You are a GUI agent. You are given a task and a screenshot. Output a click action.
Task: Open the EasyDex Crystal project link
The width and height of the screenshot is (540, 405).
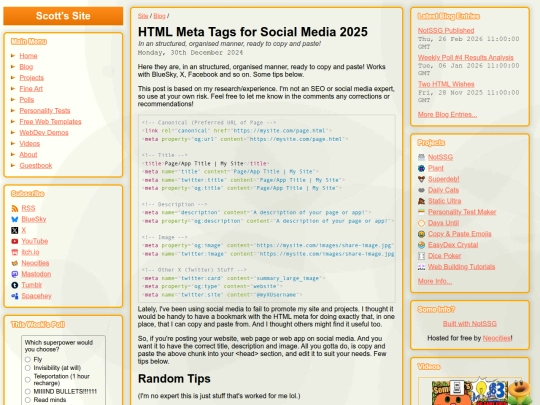pos(453,245)
